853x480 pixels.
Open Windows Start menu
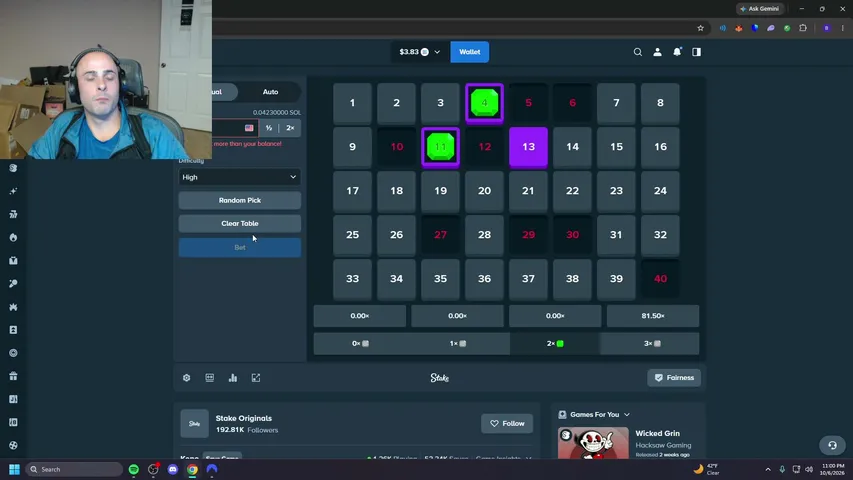14,469
